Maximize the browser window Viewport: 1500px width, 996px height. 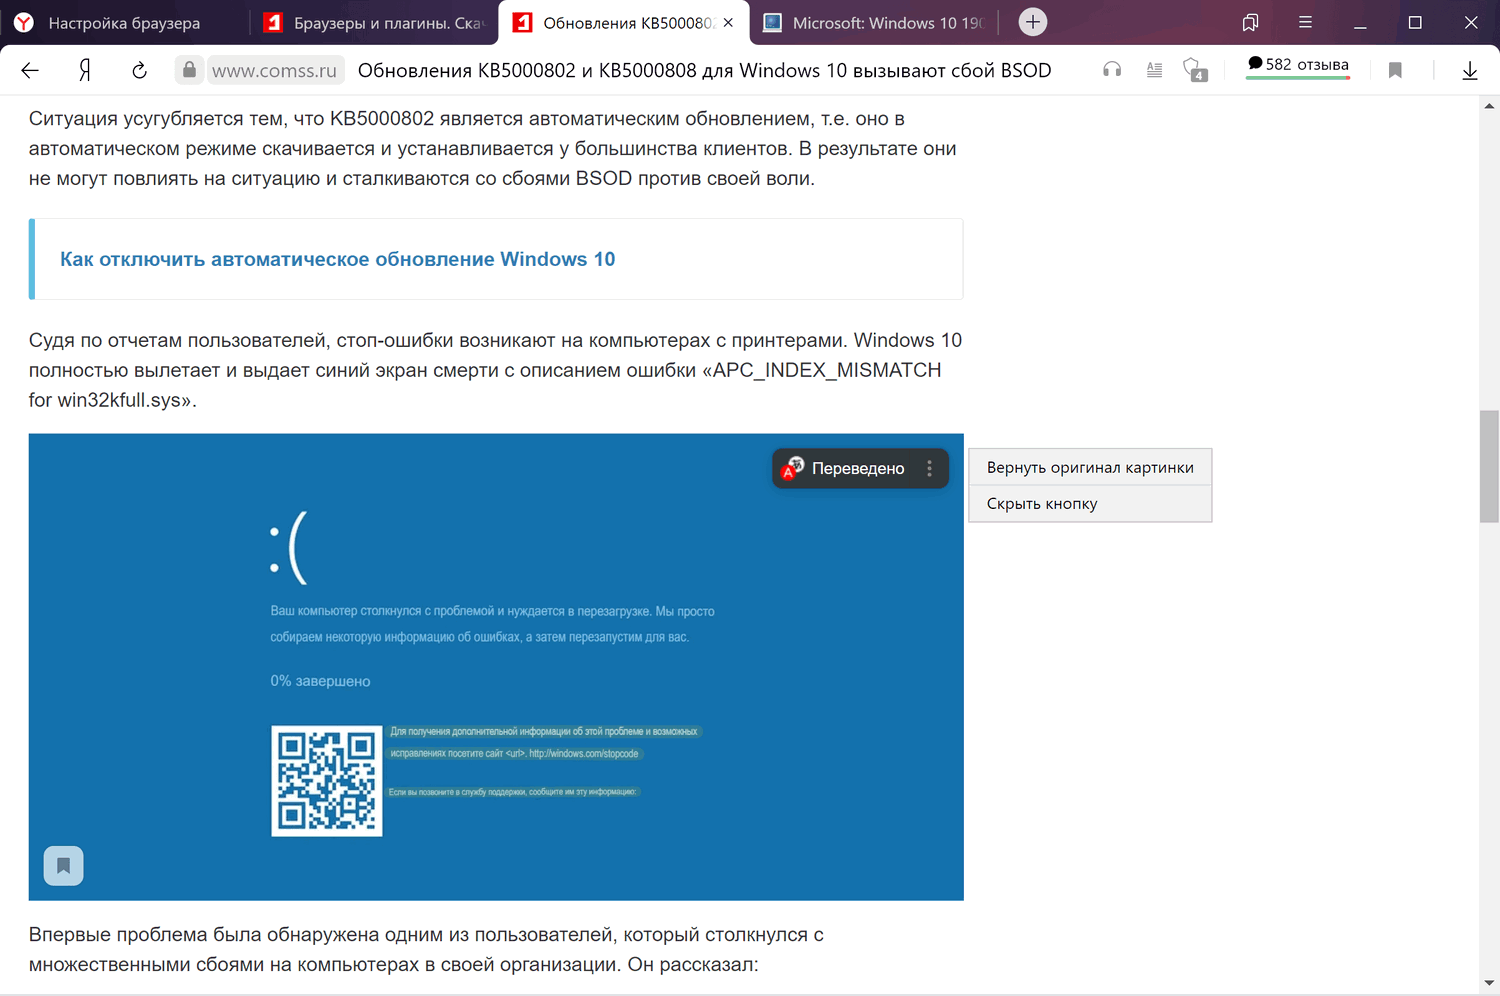(1415, 22)
